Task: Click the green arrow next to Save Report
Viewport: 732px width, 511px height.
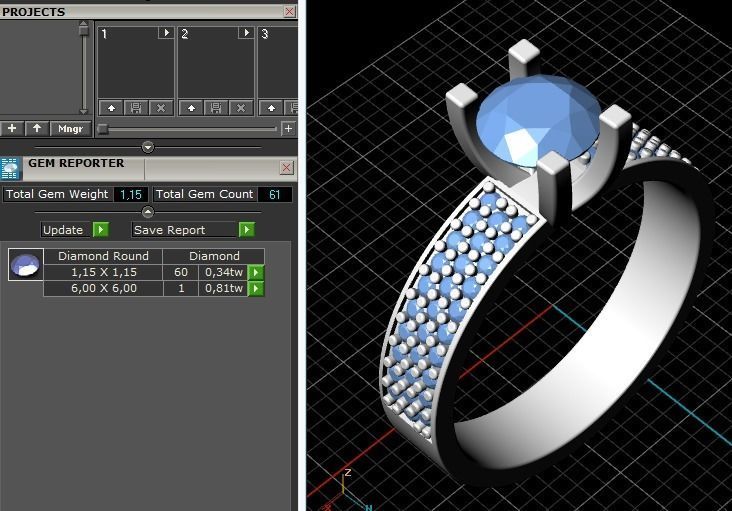Action: [x=246, y=230]
